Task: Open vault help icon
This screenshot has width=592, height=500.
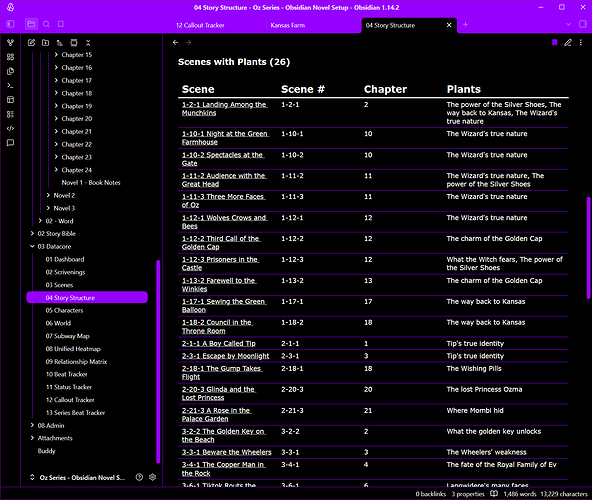Action: pyautogui.click(x=139, y=477)
